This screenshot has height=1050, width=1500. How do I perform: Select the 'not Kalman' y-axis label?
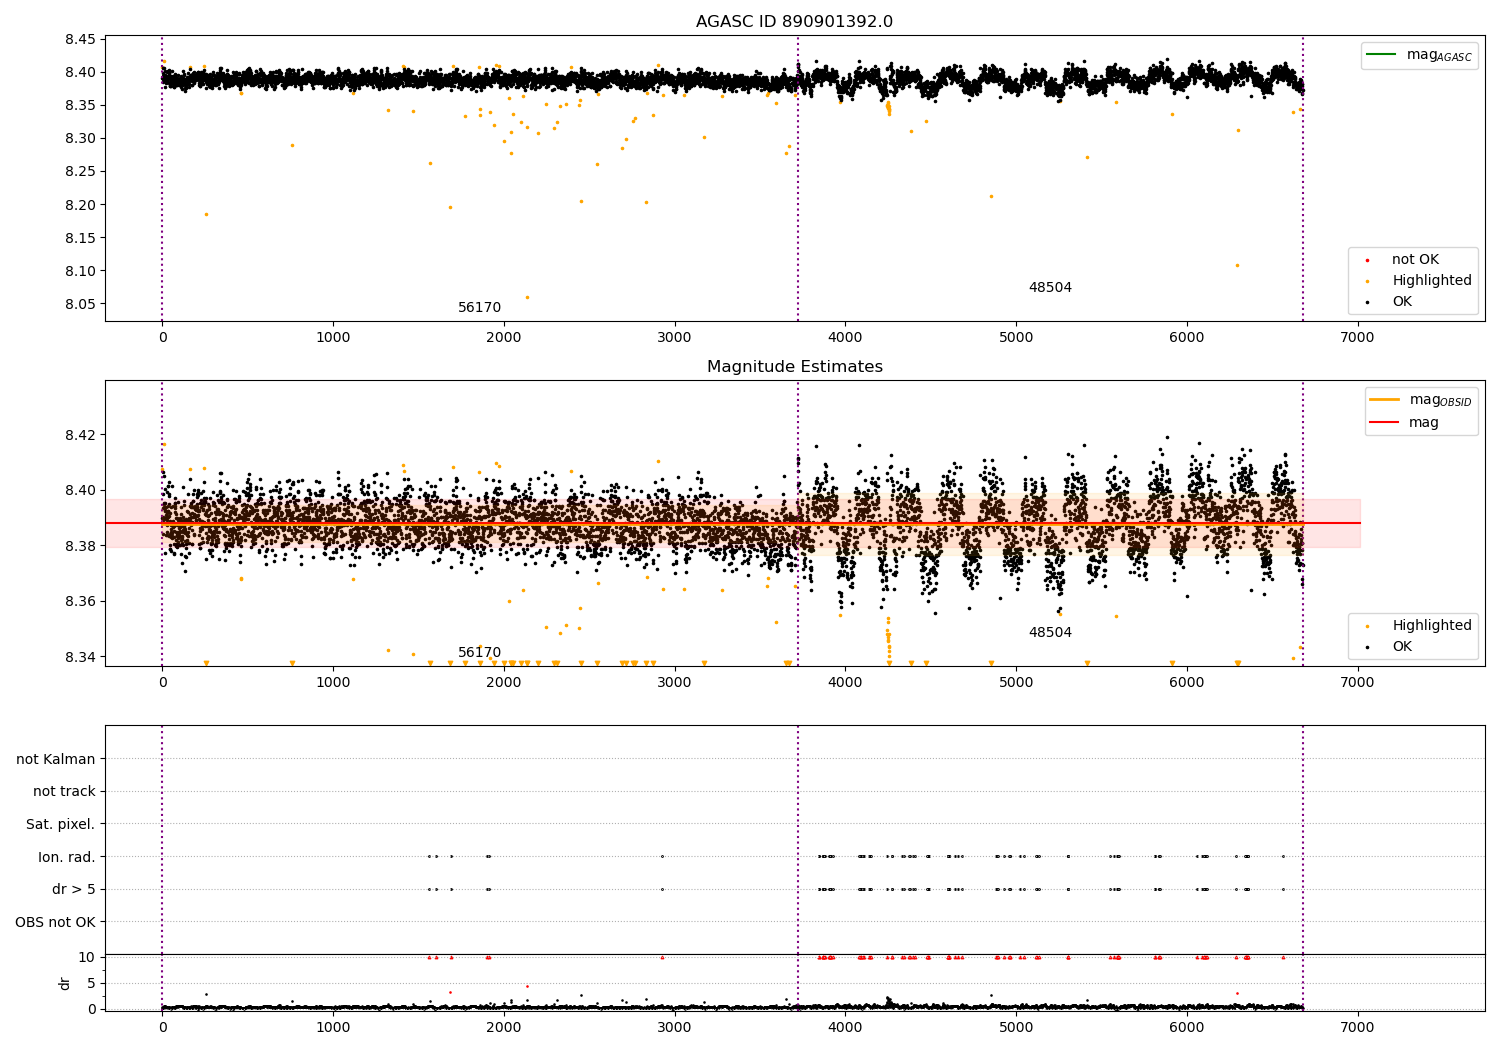point(56,759)
